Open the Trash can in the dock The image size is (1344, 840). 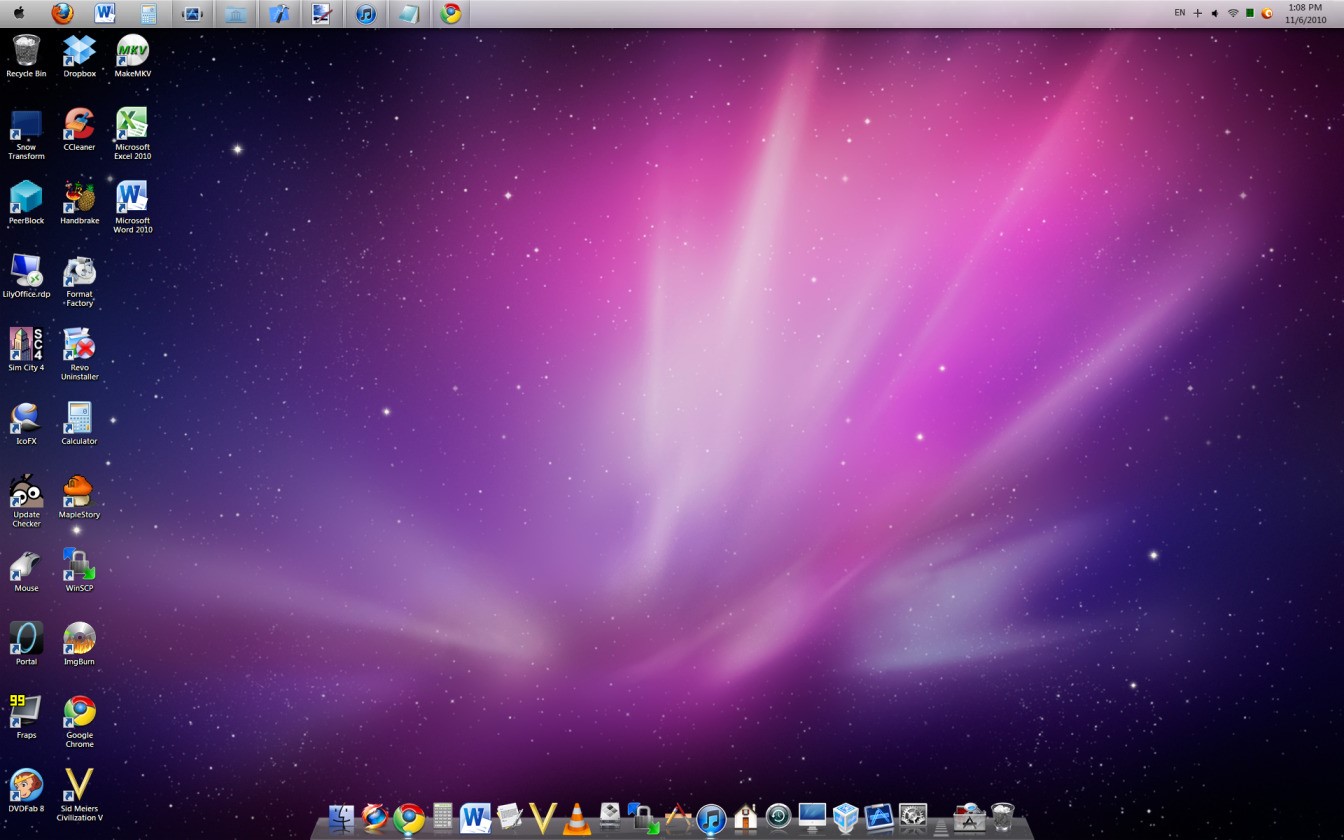click(x=1002, y=817)
